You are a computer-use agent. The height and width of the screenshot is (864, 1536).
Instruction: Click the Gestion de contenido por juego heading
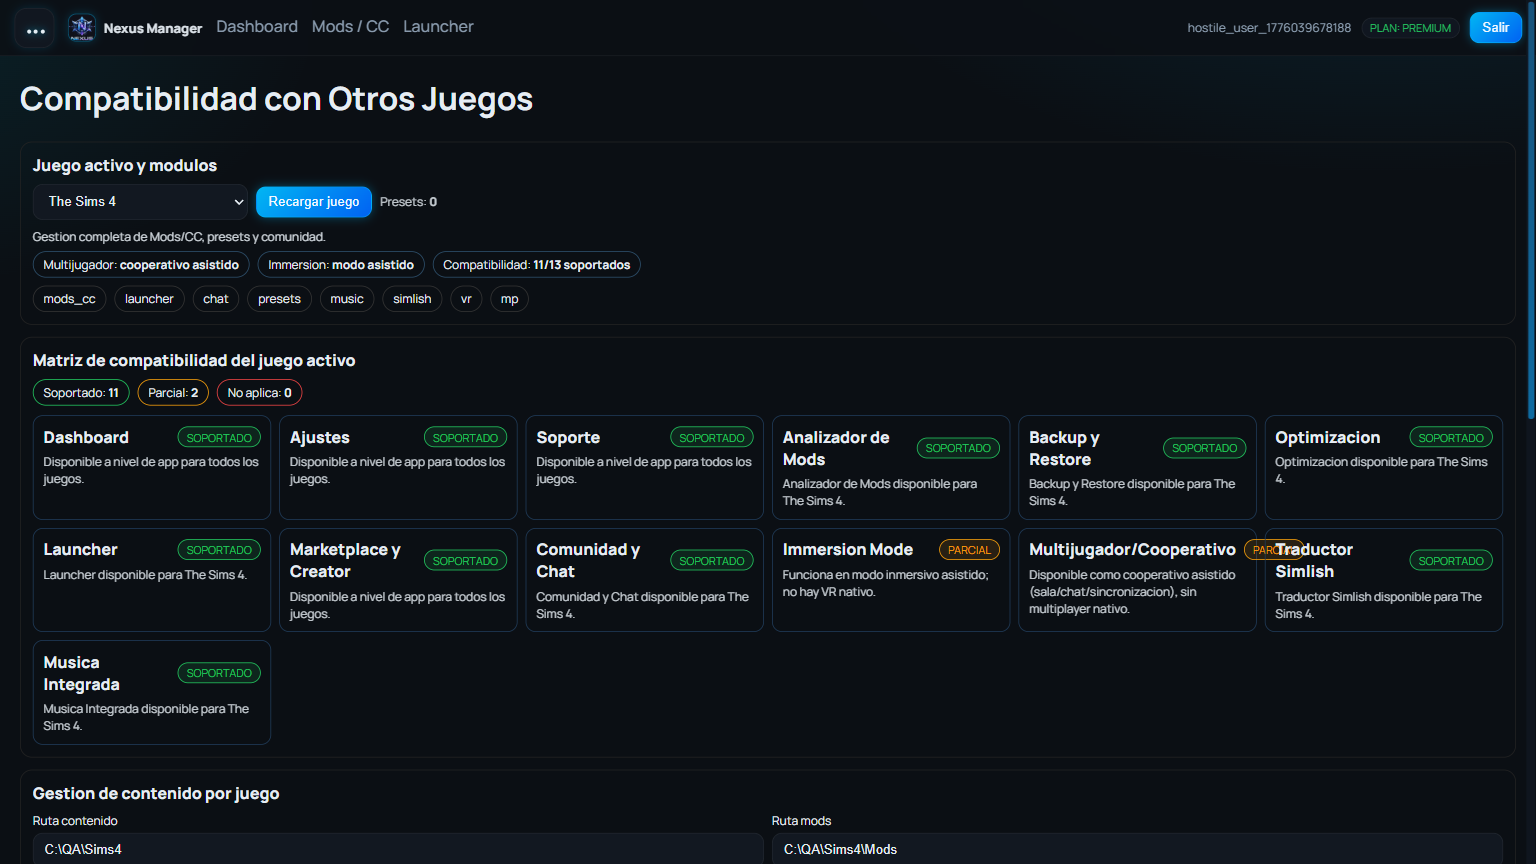[156, 794]
